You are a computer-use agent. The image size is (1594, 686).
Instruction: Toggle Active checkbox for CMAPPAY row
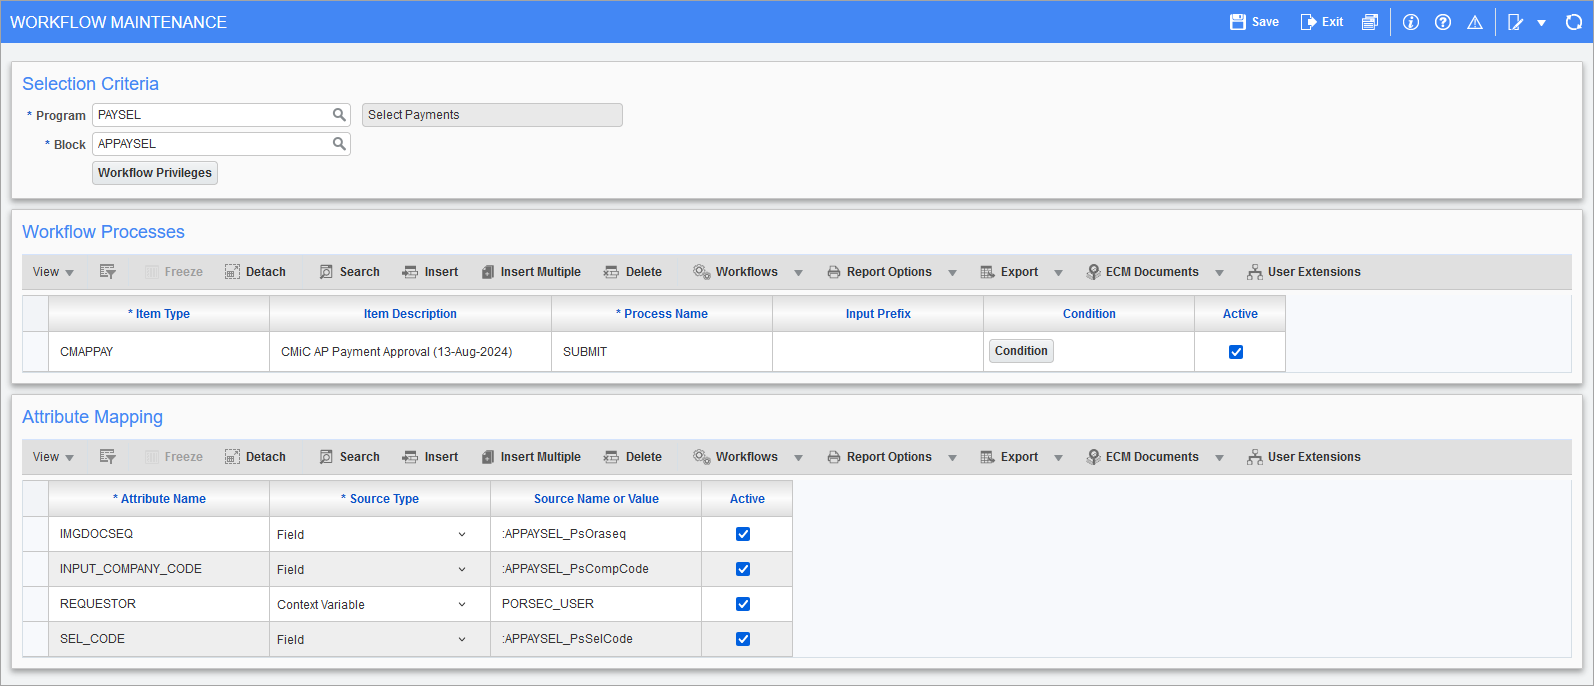click(x=1236, y=352)
